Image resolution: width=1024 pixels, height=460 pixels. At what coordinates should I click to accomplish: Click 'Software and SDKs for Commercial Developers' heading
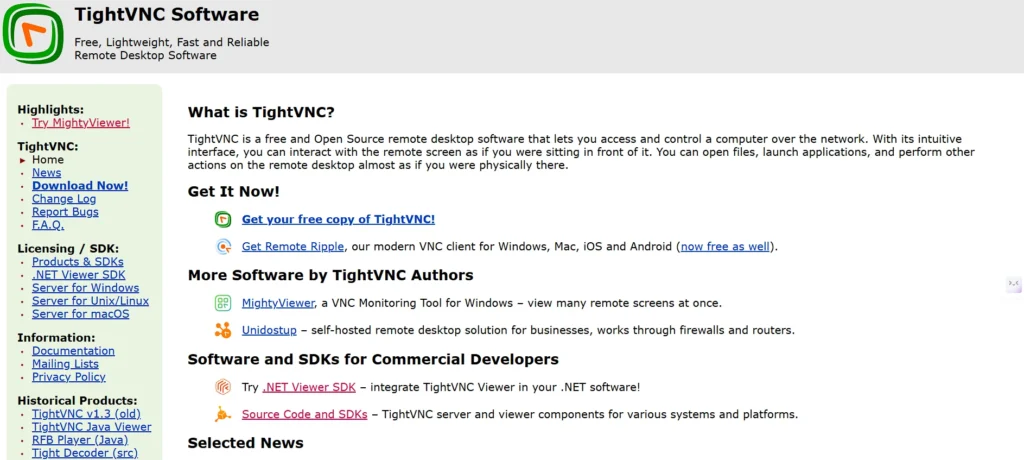click(x=374, y=359)
